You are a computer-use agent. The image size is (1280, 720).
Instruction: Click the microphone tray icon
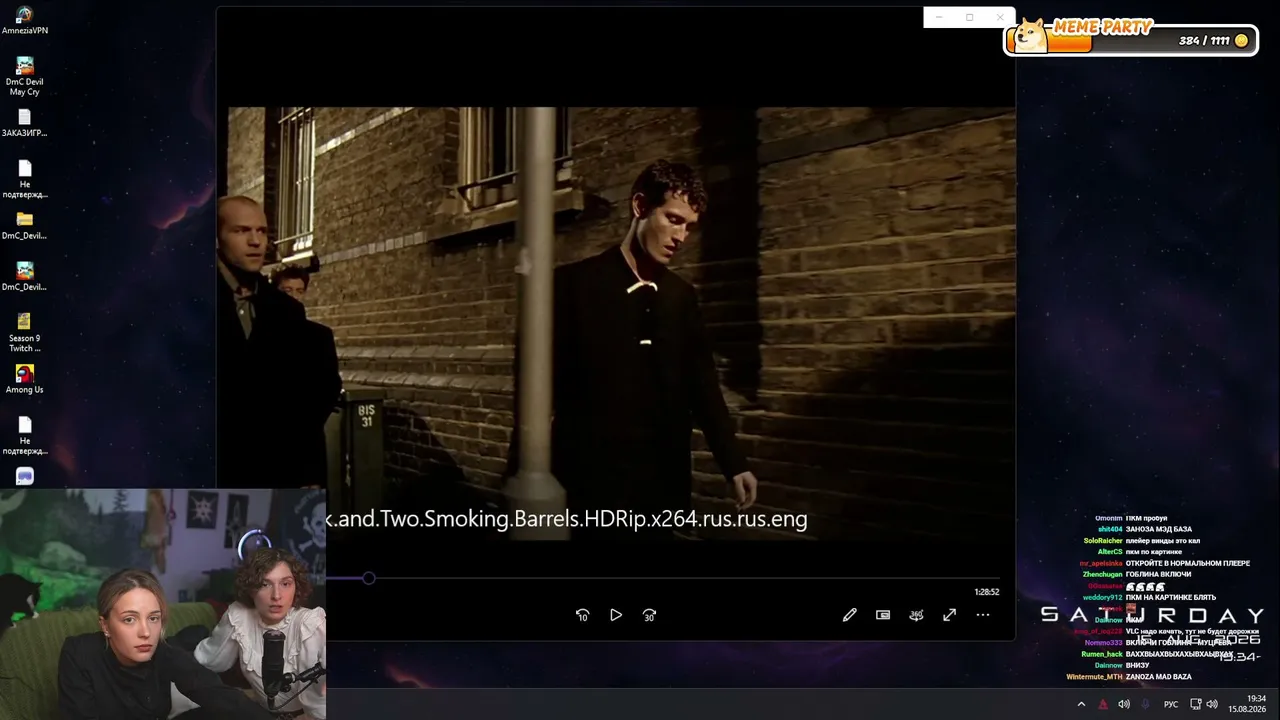(x=1146, y=704)
